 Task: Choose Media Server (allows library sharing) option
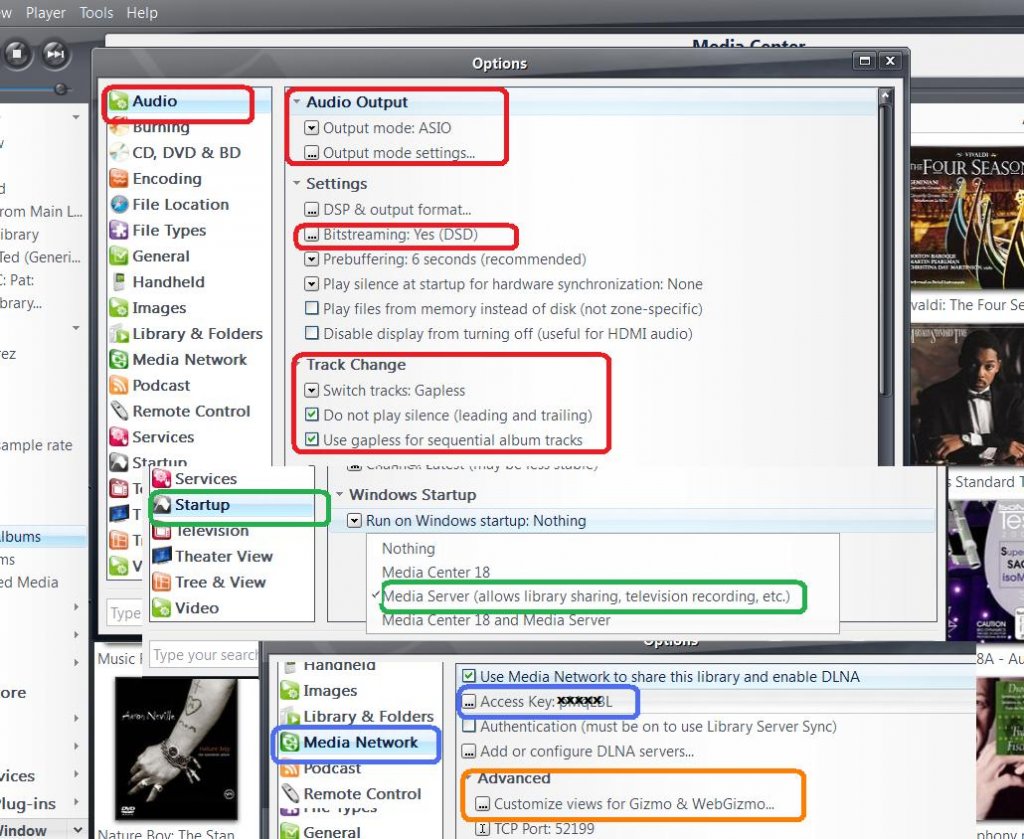point(586,596)
